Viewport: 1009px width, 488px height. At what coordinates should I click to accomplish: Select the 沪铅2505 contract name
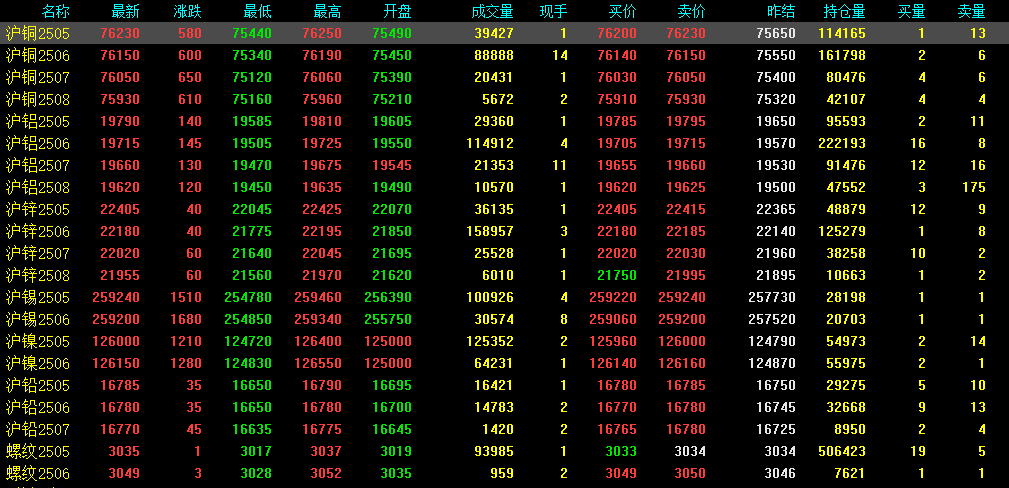tap(37, 386)
